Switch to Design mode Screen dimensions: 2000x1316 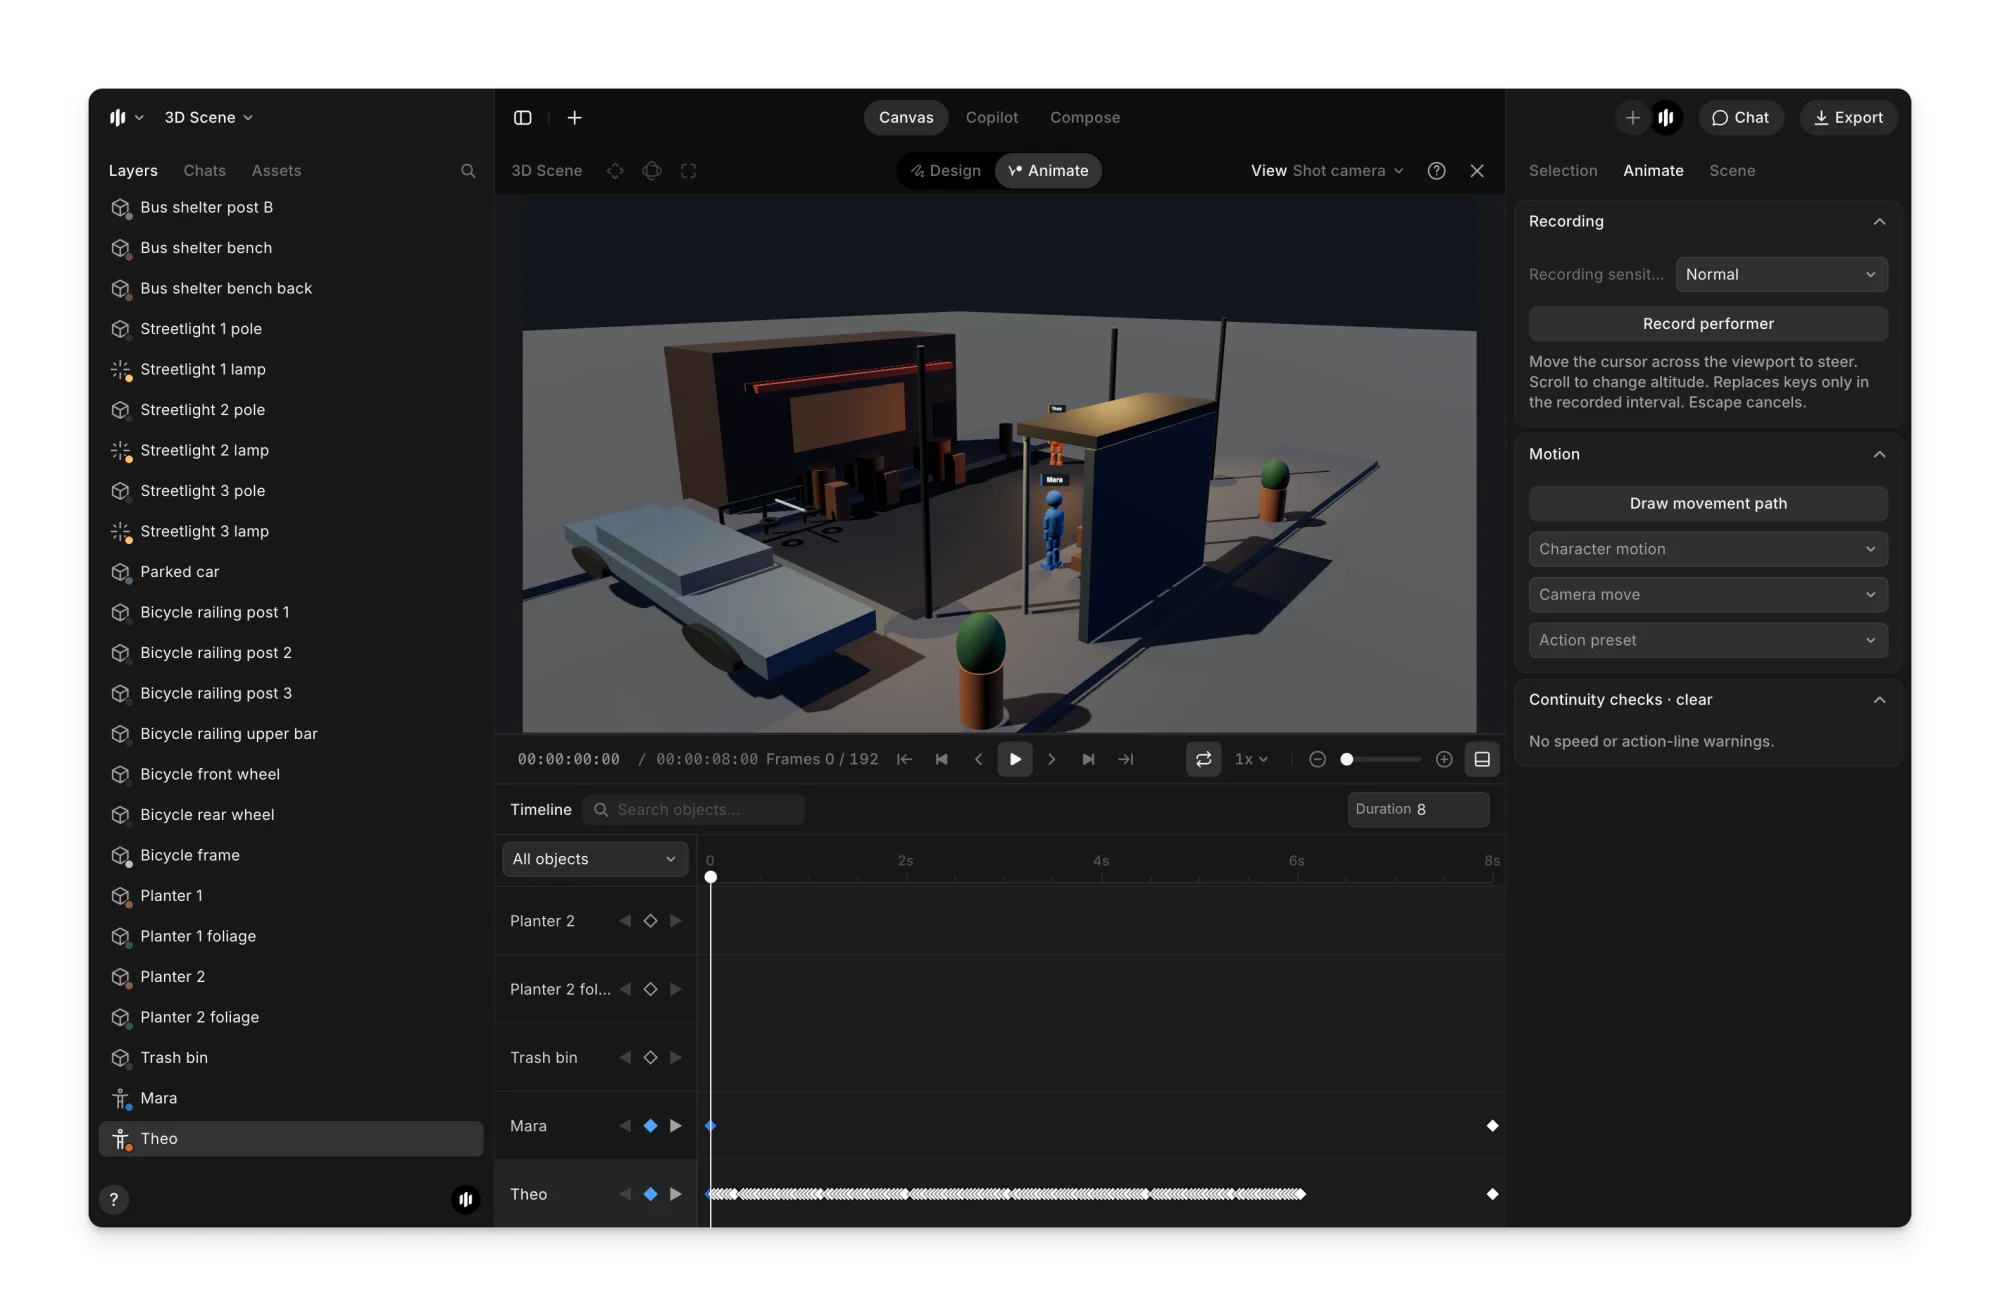(945, 171)
